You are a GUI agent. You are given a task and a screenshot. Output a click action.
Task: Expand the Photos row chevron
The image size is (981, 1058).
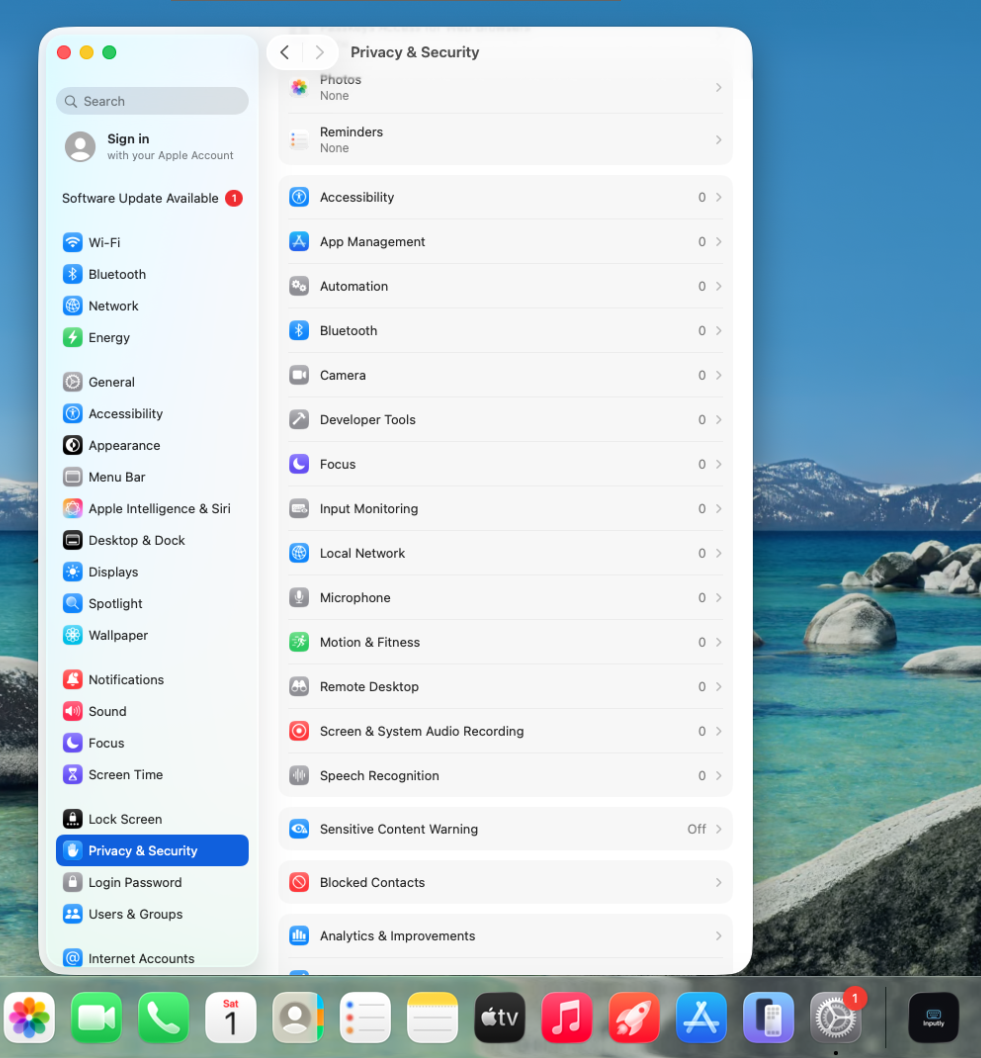click(x=718, y=88)
